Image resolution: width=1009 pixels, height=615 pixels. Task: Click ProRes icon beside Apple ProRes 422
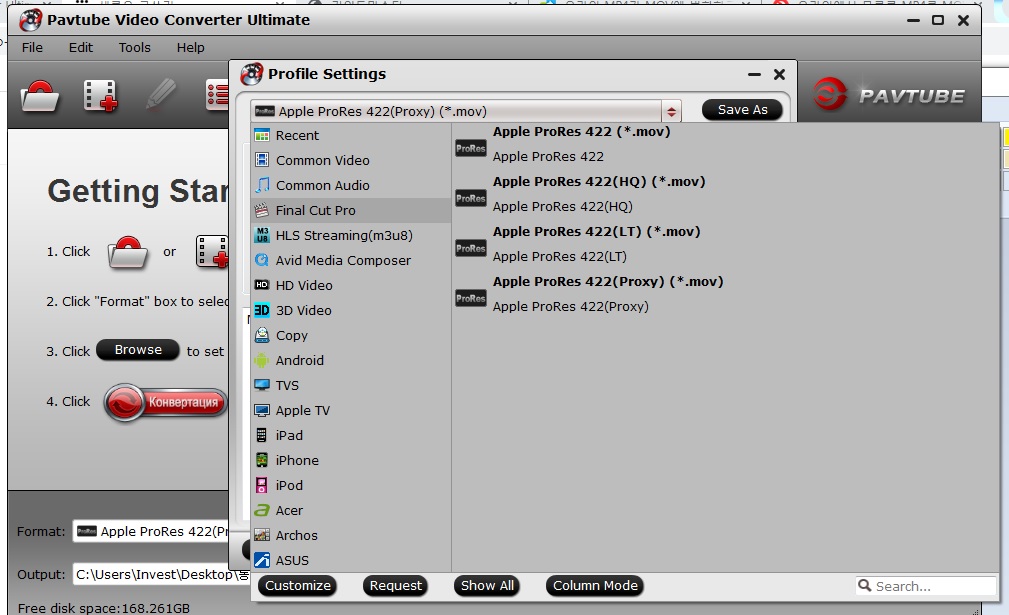[x=470, y=149]
